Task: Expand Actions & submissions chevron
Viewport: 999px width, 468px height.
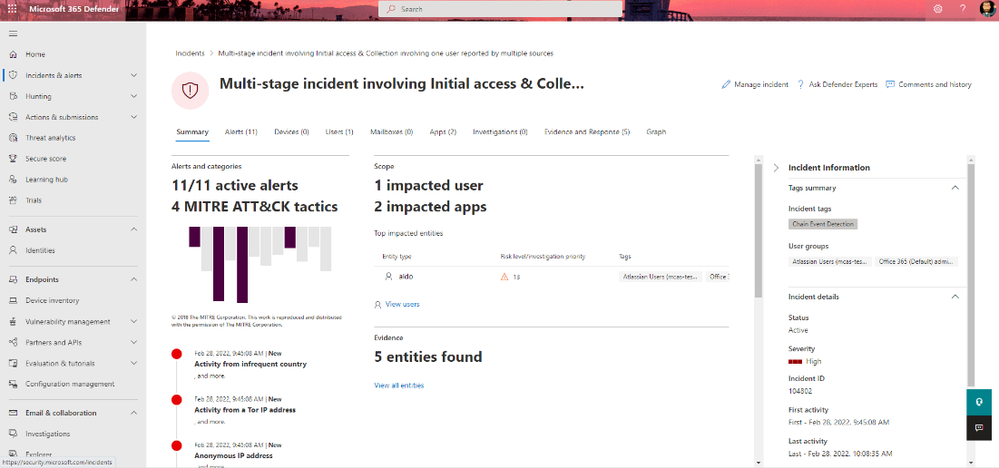Action: 134,117
